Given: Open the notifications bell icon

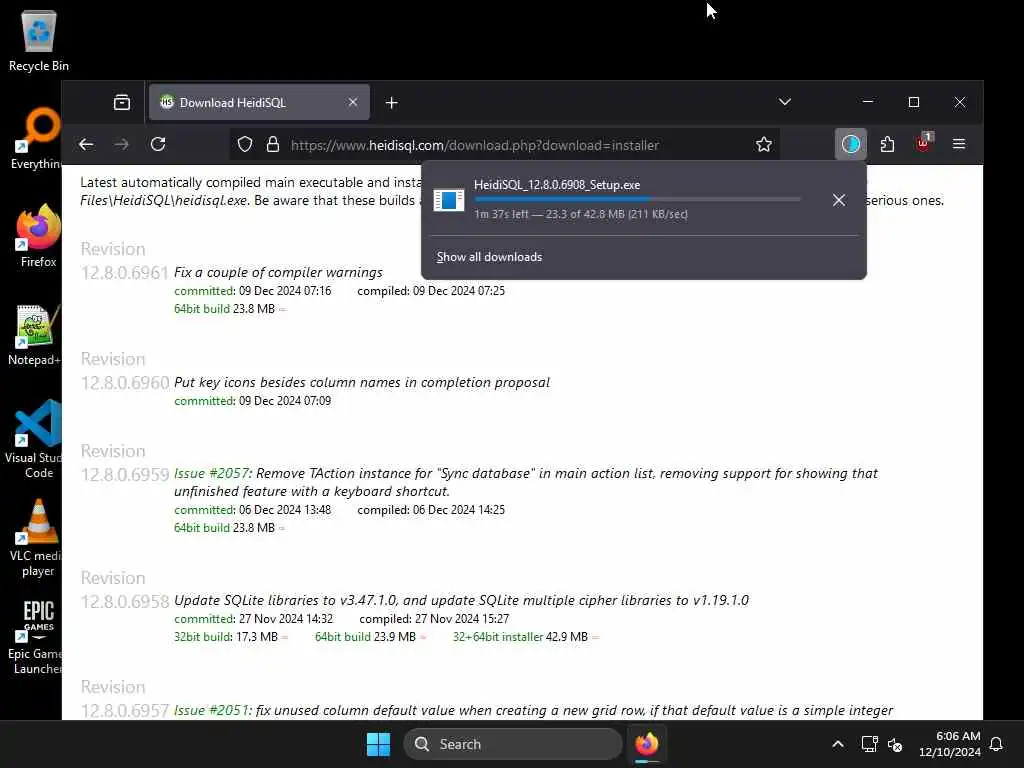Looking at the screenshot, I should point(996,744).
